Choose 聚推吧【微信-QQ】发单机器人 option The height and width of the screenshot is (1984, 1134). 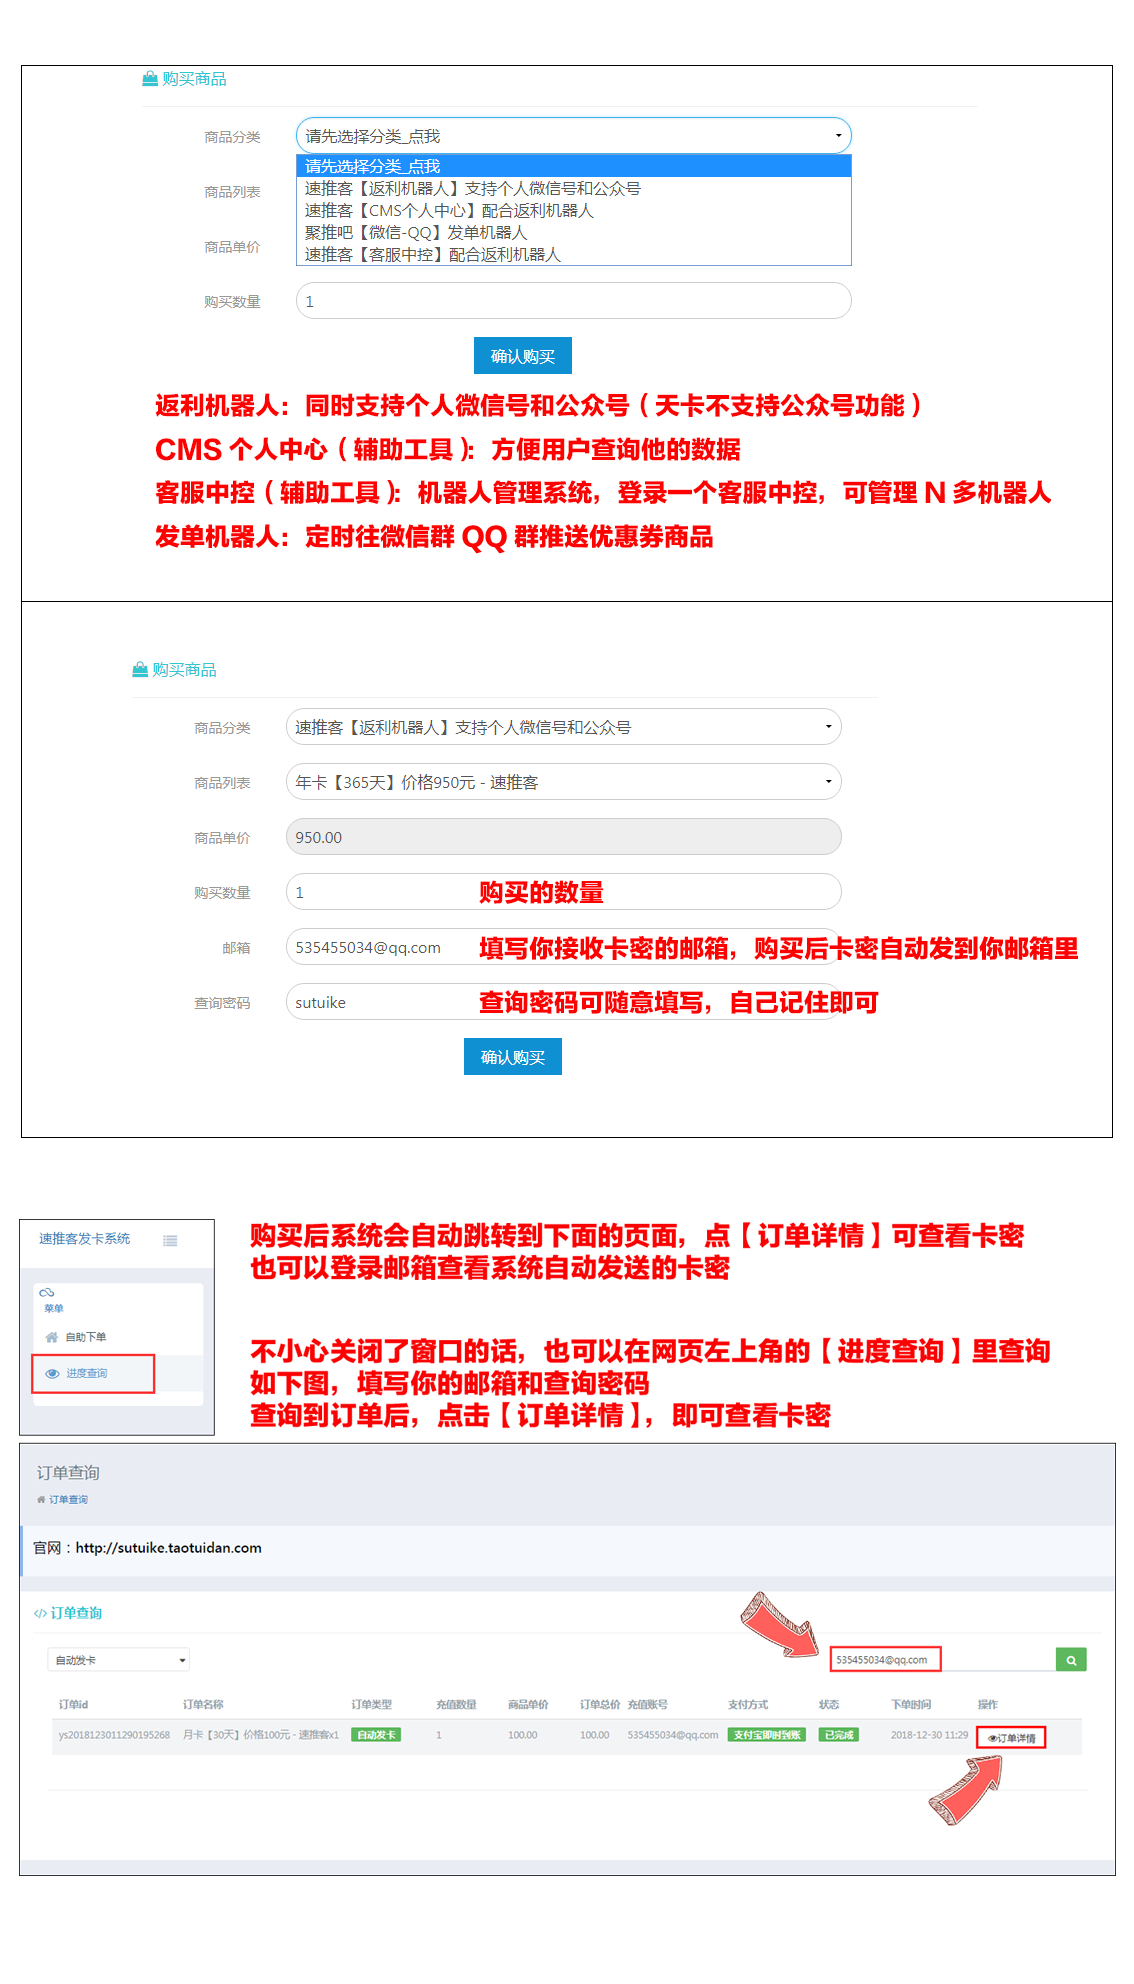pos(573,232)
